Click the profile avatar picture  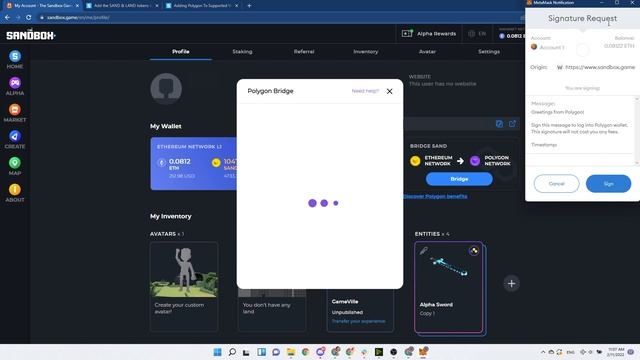click(x=166, y=89)
